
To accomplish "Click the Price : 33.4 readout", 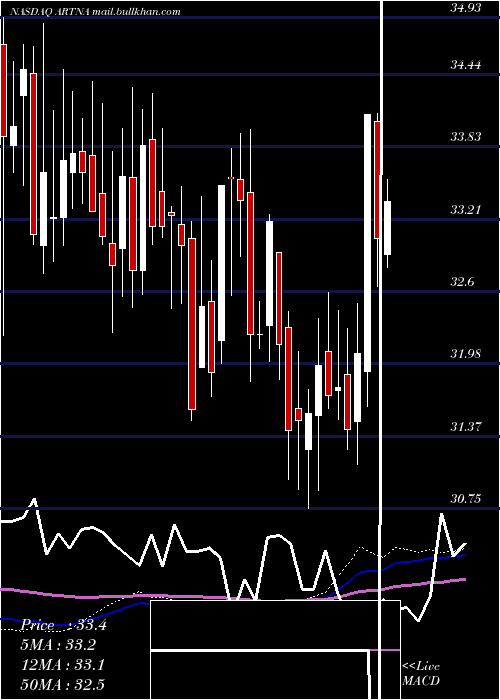I will click(x=64, y=625).
